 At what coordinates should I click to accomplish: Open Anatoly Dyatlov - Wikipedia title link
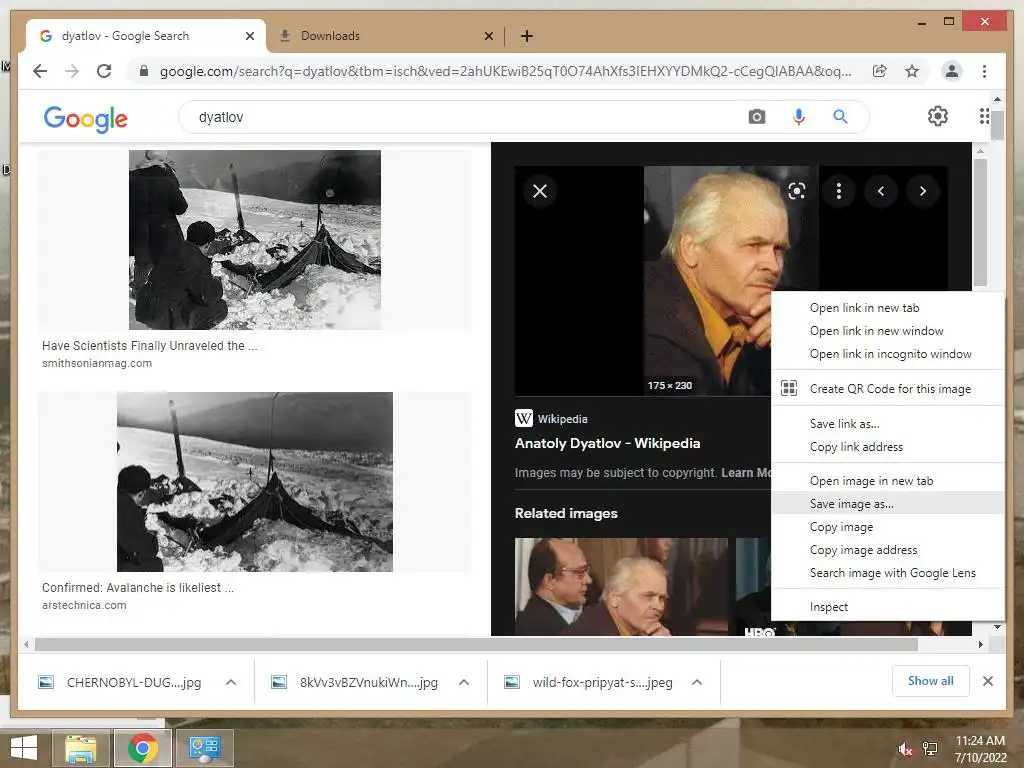coord(607,443)
